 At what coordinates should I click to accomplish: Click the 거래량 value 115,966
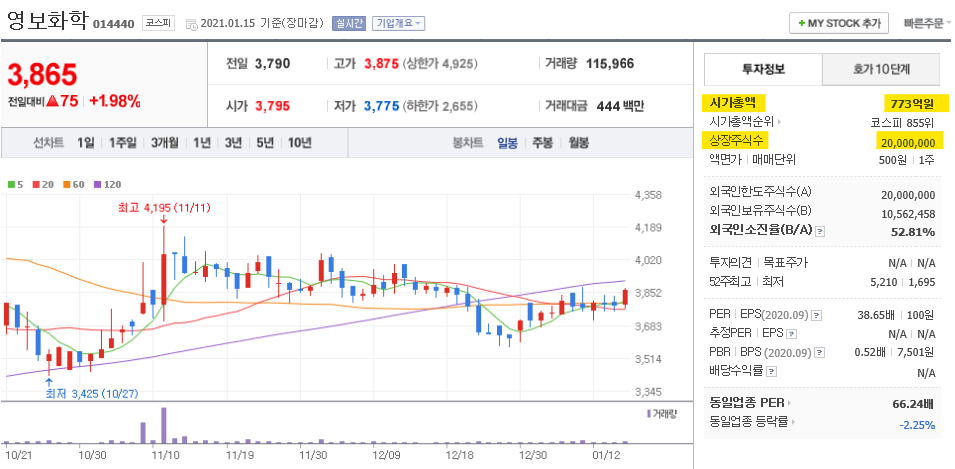(x=610, y=63)
